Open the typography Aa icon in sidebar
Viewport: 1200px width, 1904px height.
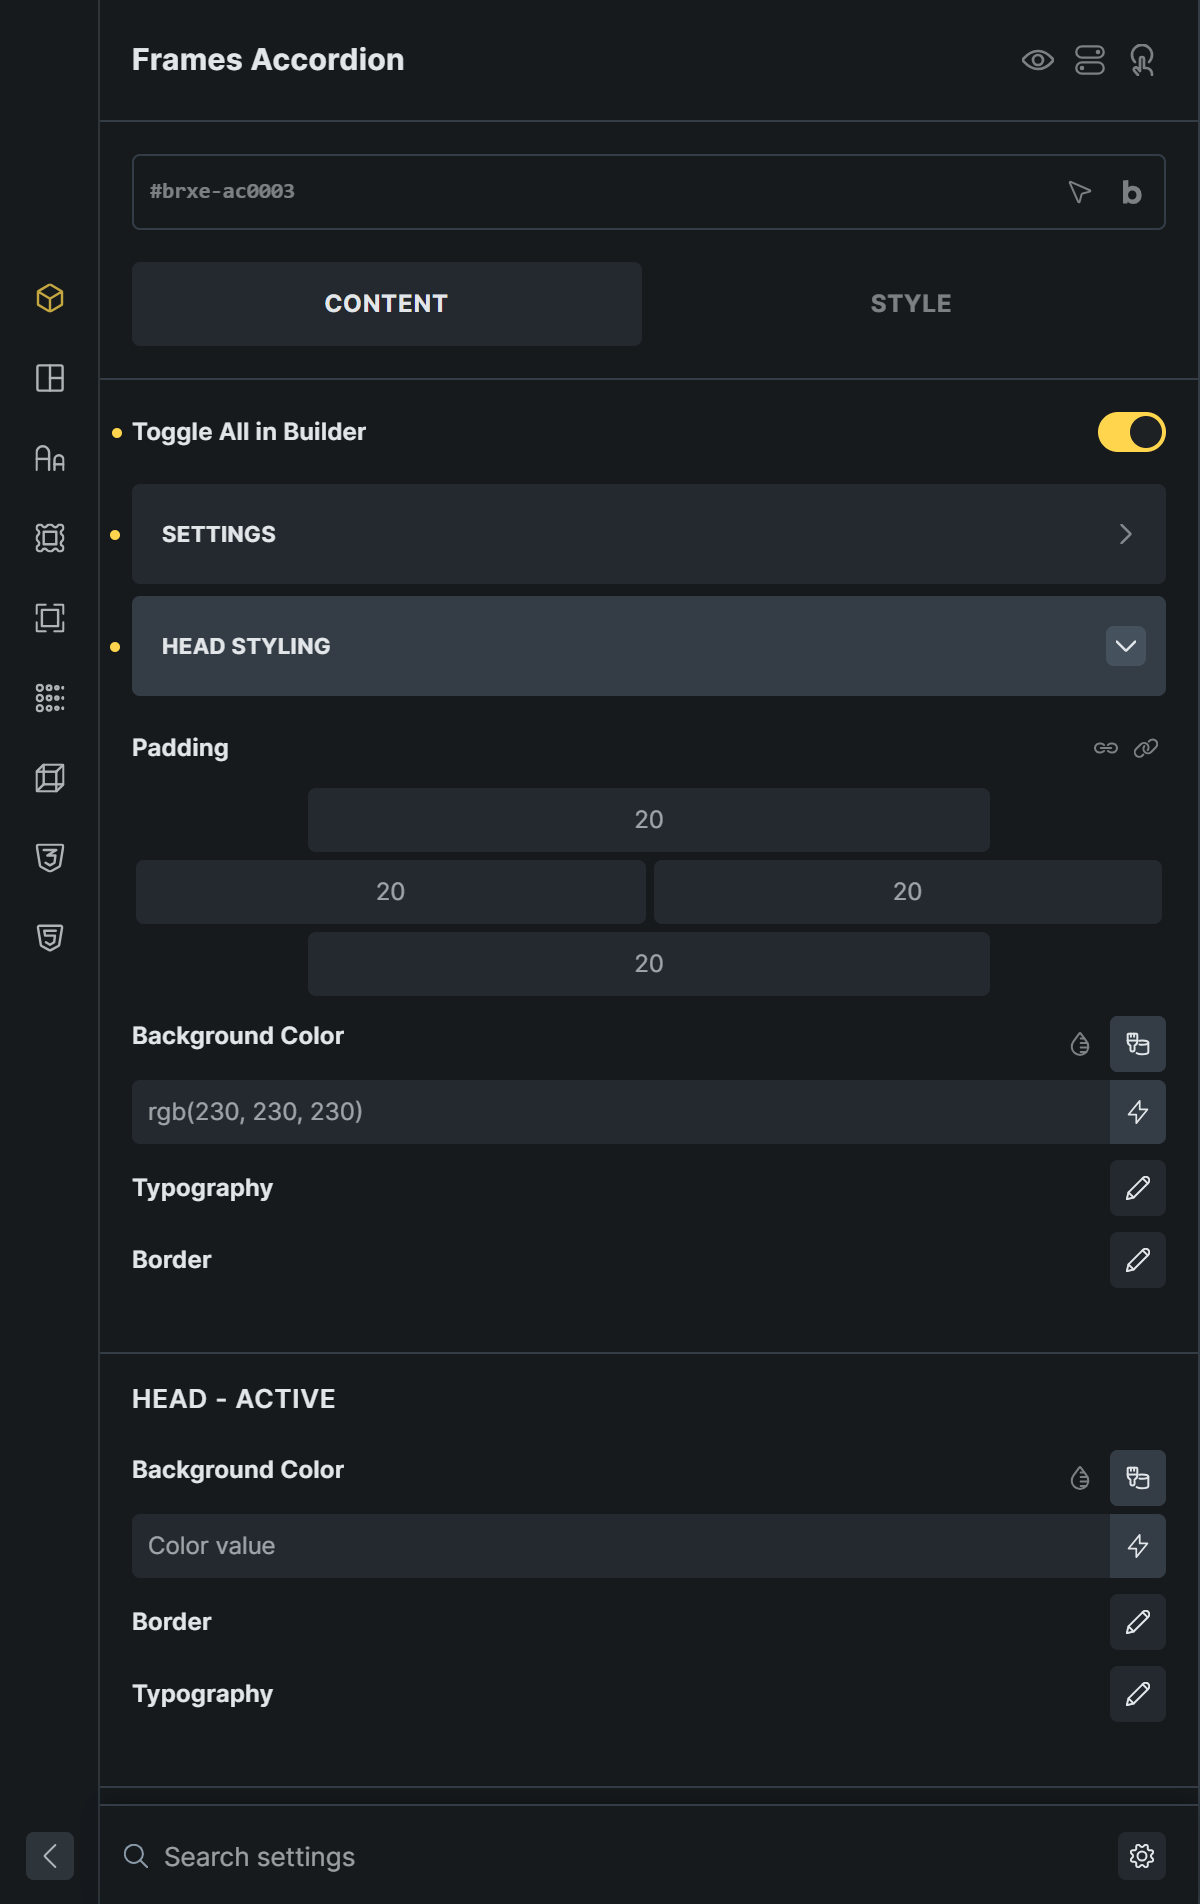tap(50, 458)
